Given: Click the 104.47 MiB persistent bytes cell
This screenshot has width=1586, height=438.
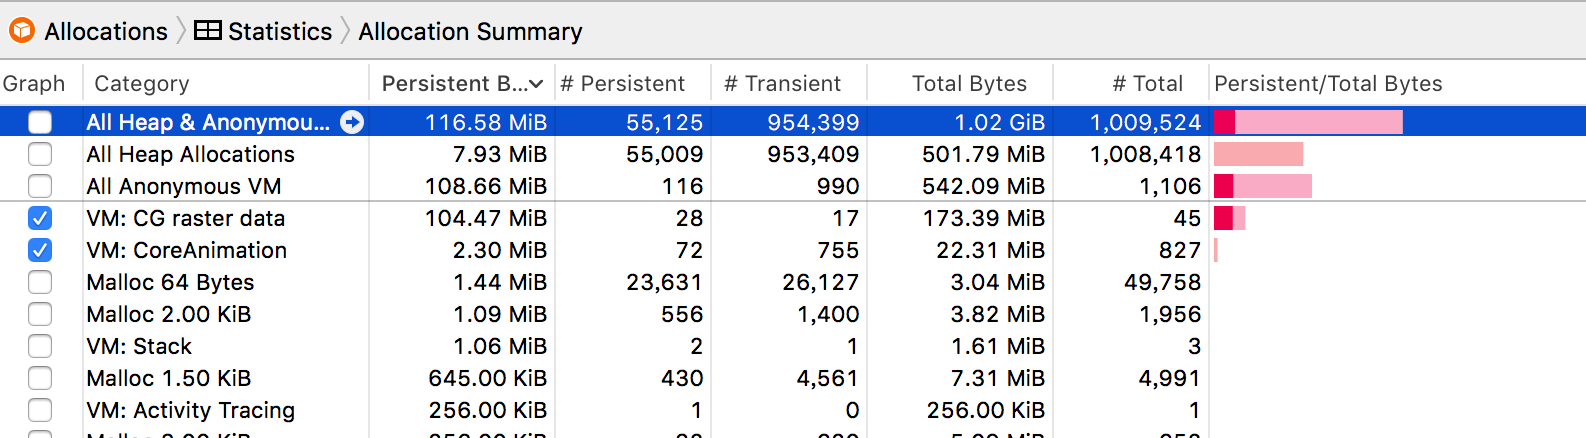Looking at the screenshot, I should tap(486, 218).
